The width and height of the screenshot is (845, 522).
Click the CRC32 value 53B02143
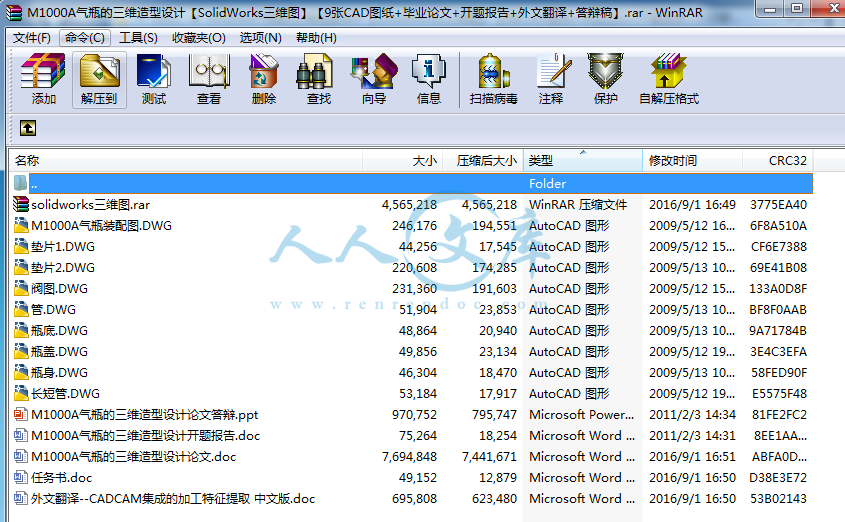778,499
